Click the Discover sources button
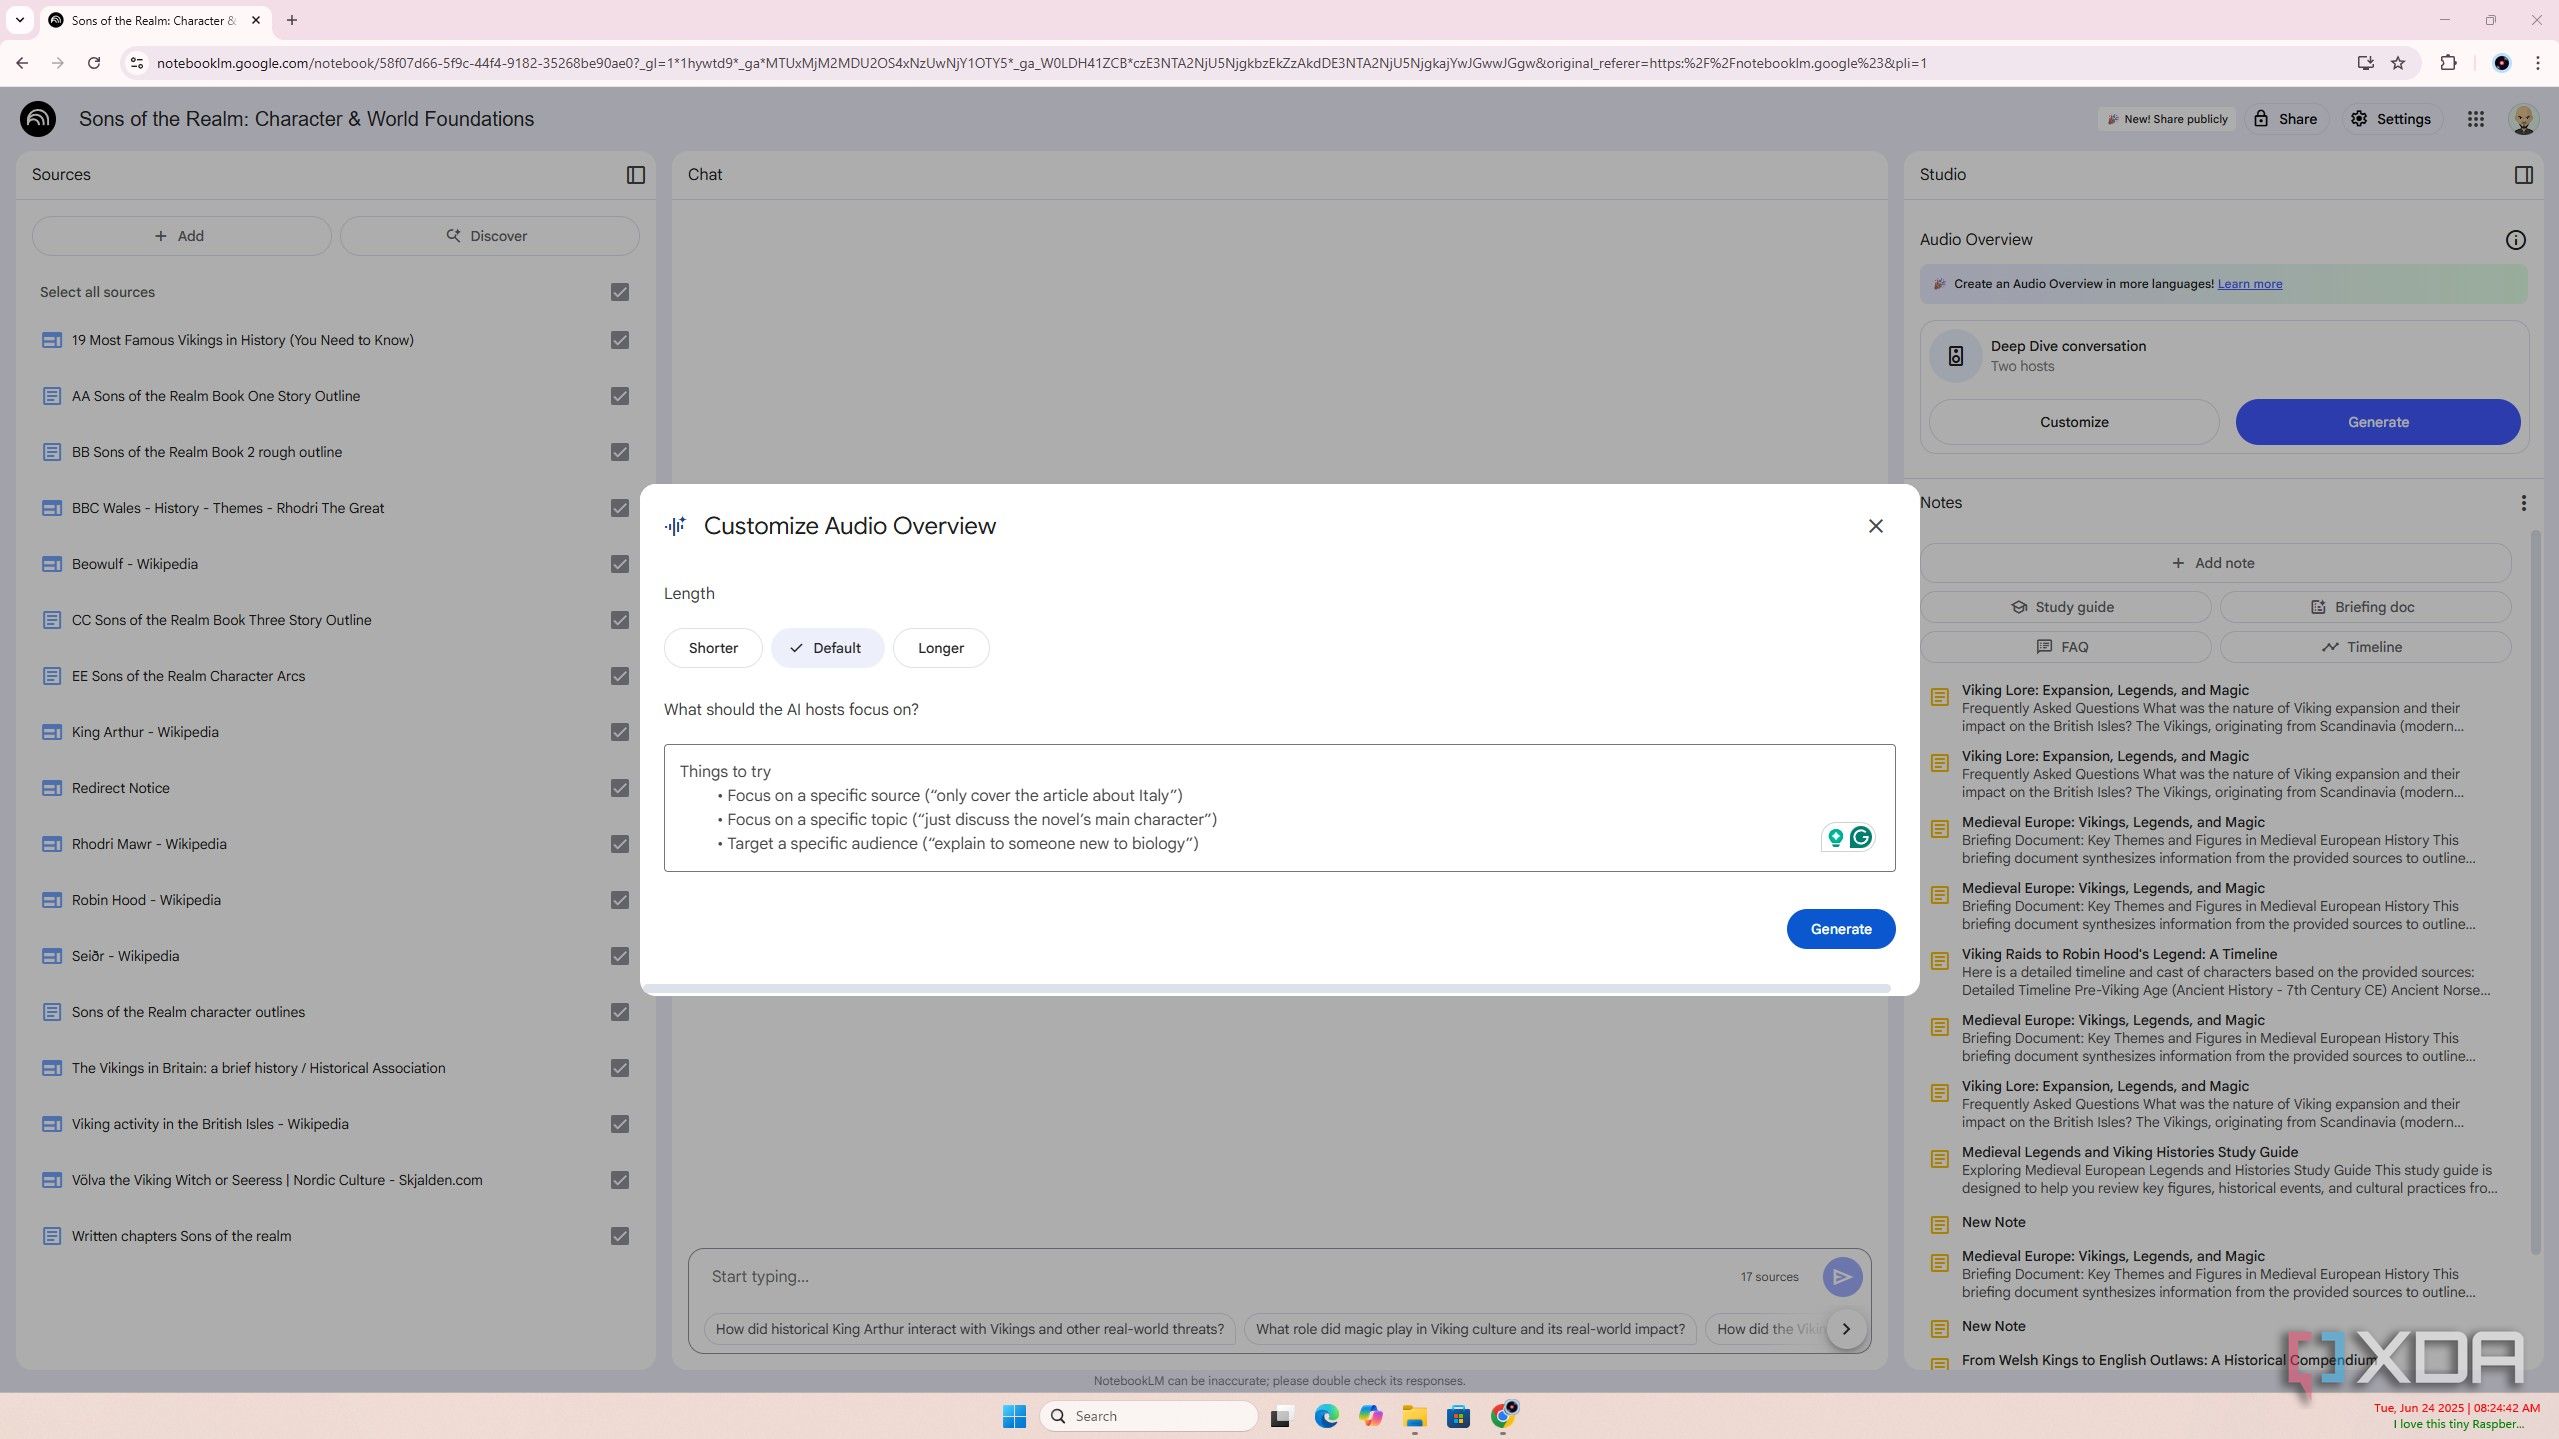The height and width of the screenshot is (1439, 2559). 489,236
